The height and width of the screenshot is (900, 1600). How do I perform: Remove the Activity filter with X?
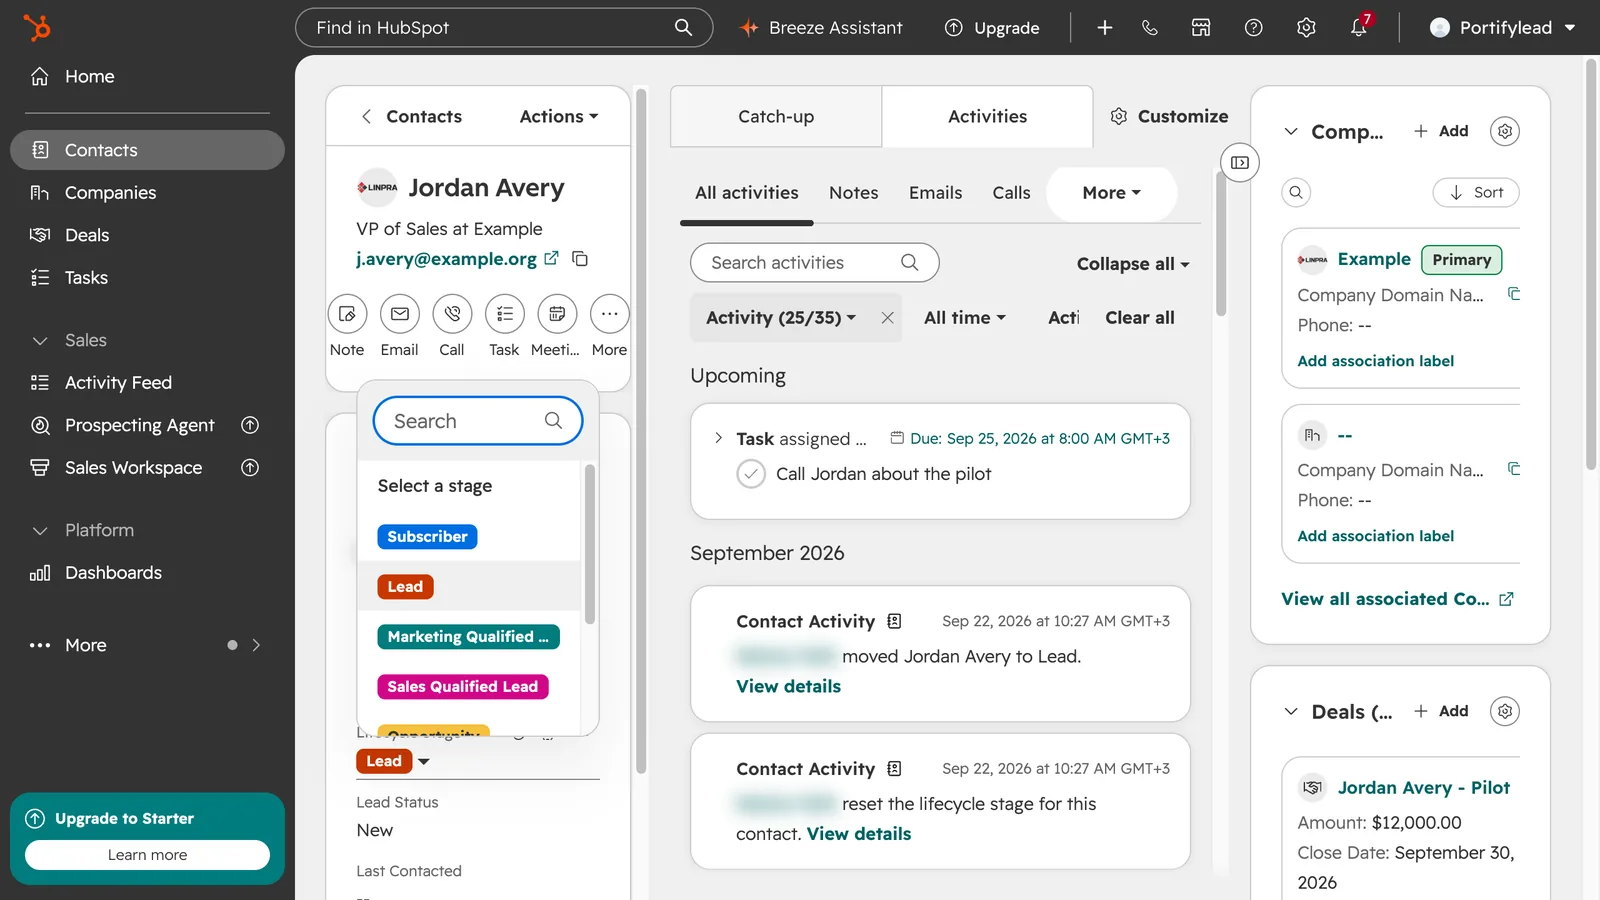pos(887,318)
